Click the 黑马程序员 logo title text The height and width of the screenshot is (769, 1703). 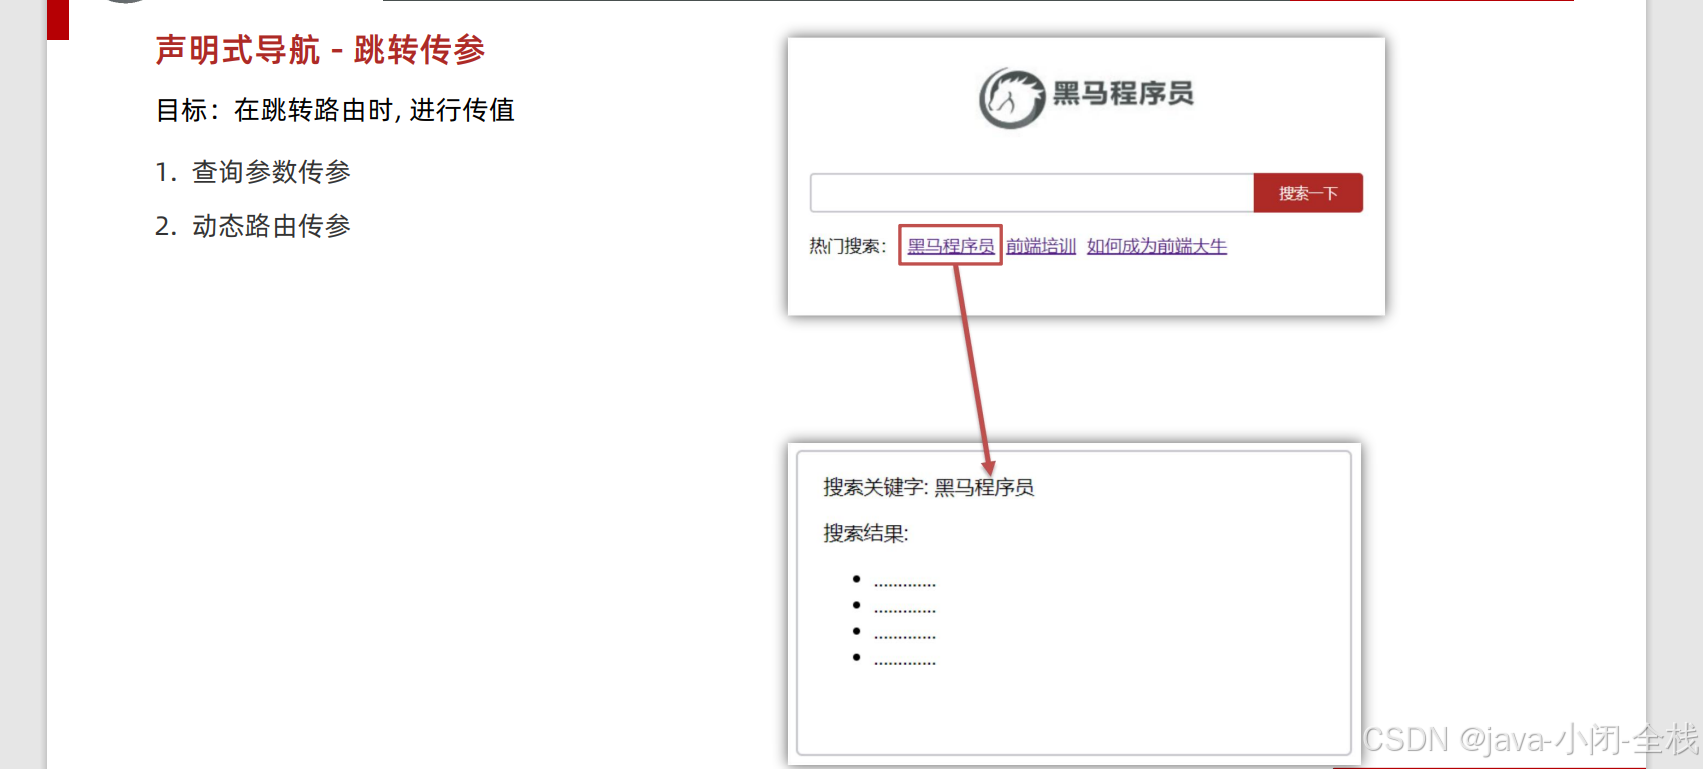tap(1123, 94)
